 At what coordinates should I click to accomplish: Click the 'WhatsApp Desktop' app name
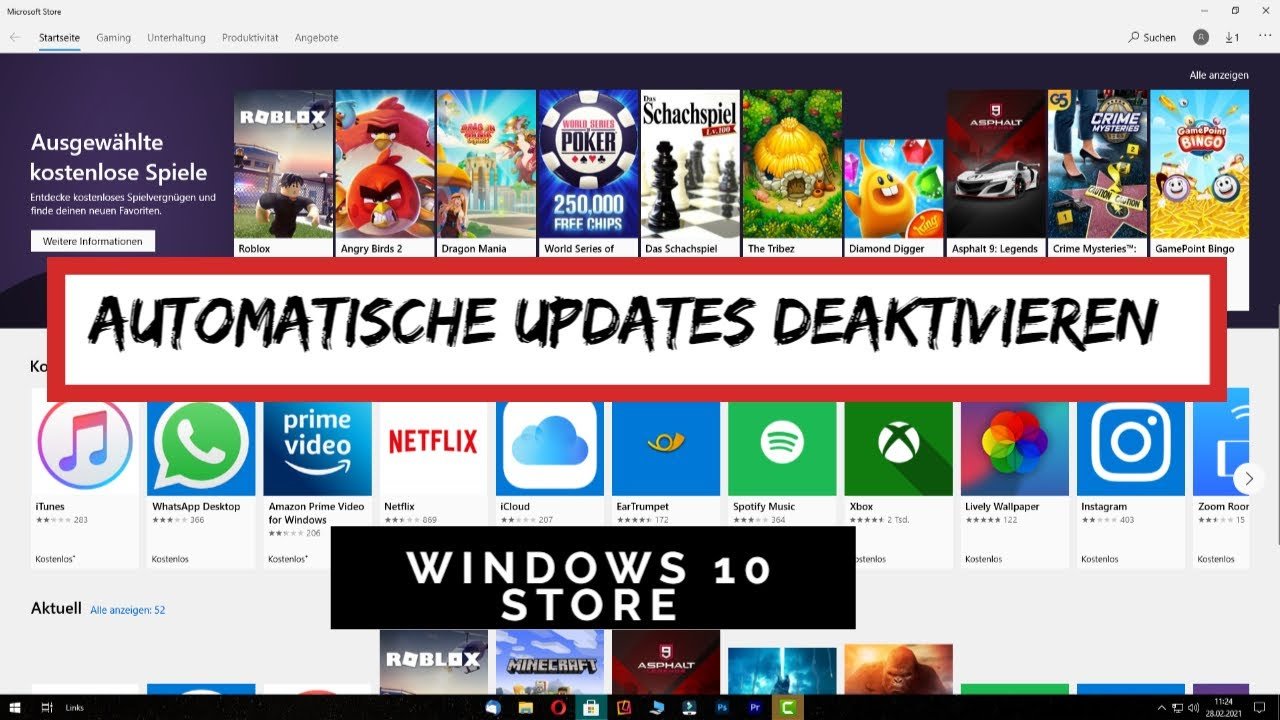click(x=196, y=507)
